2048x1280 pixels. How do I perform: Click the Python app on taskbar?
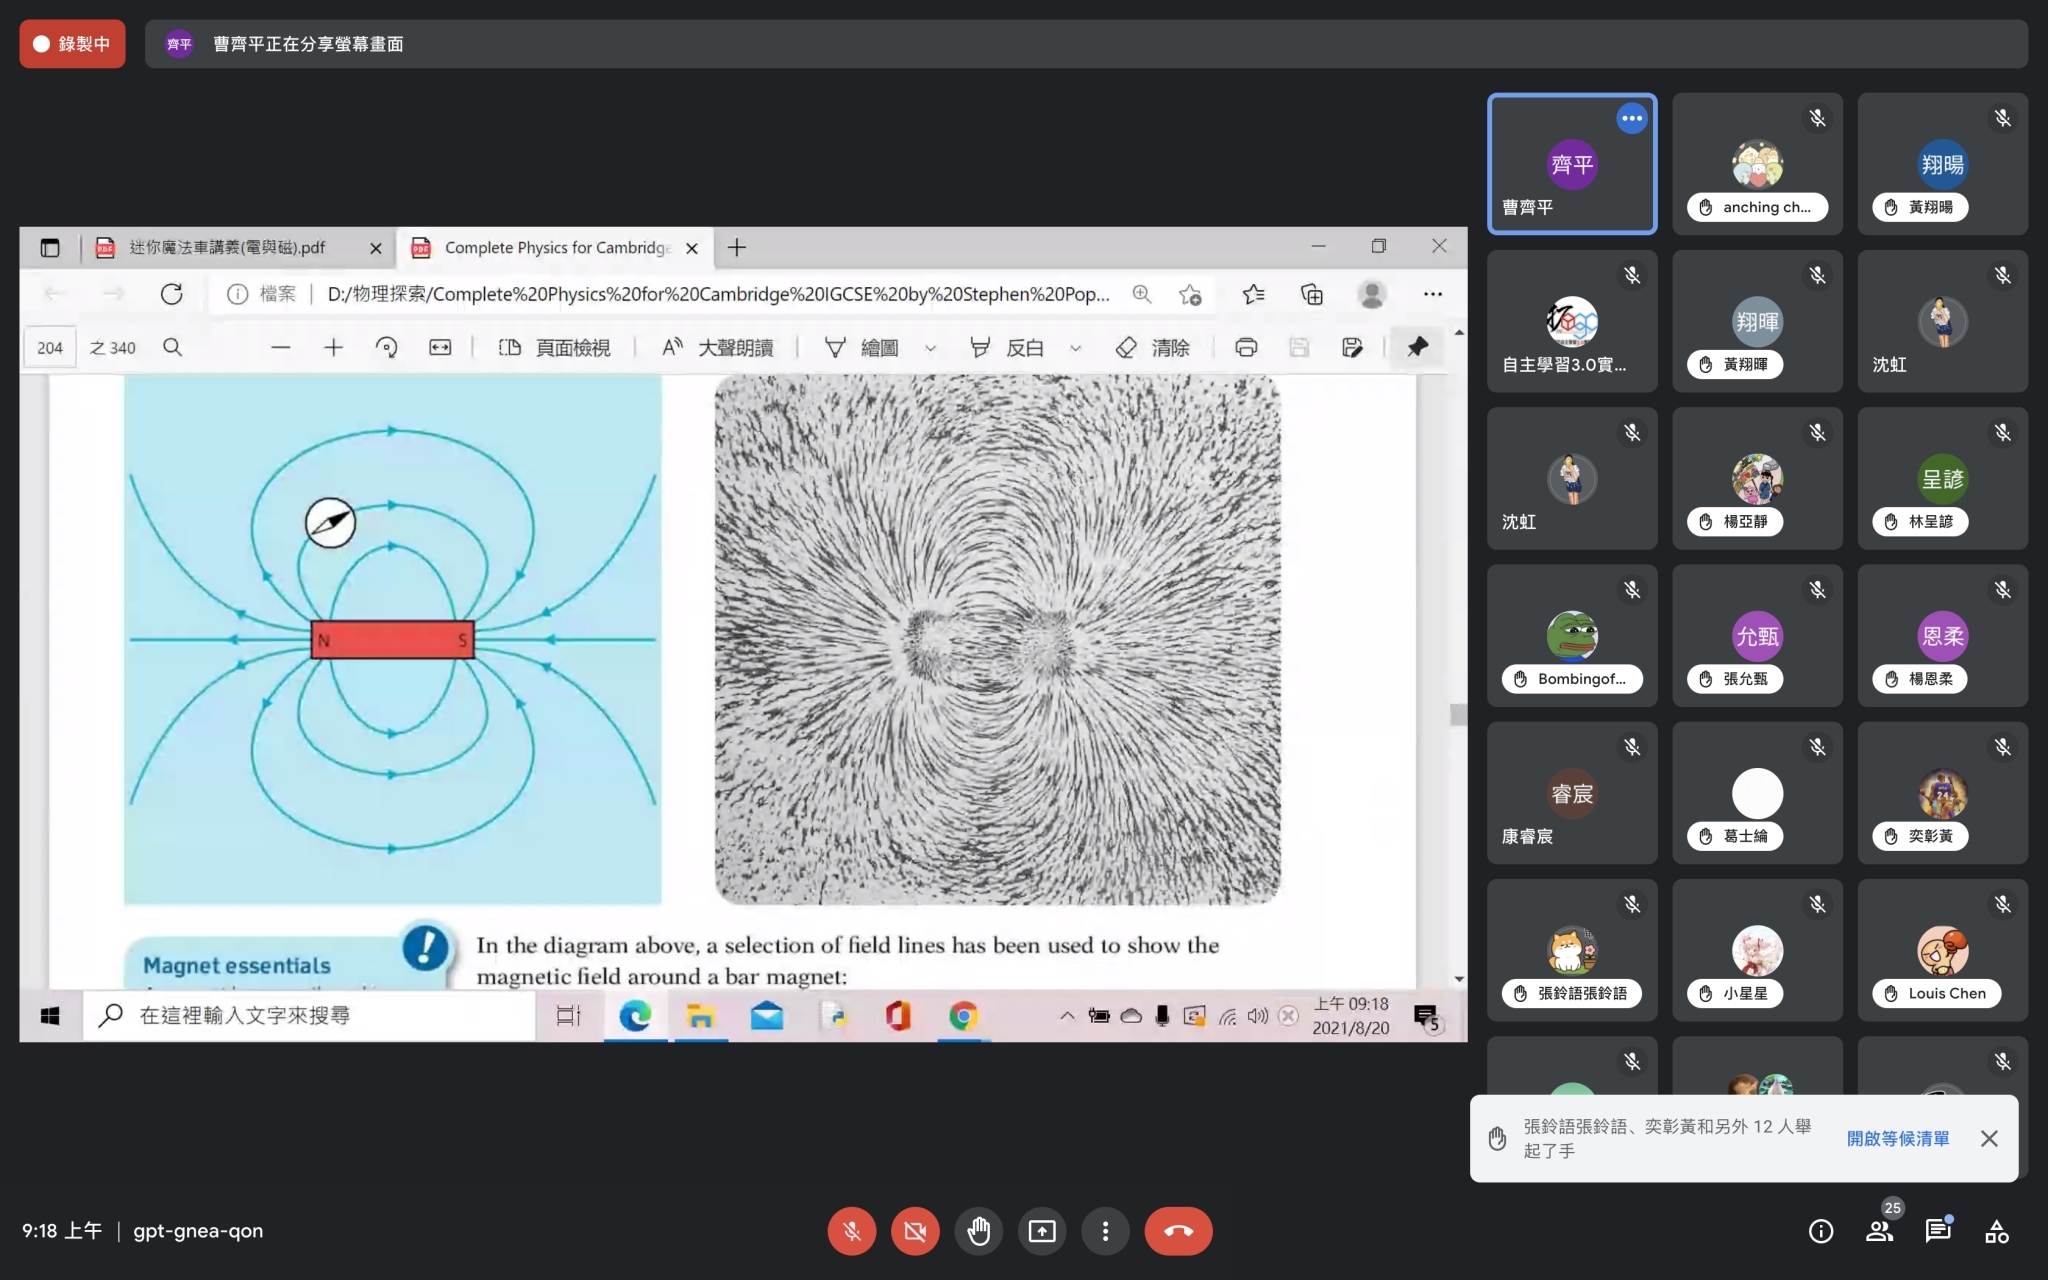(x=833, y=1016)
